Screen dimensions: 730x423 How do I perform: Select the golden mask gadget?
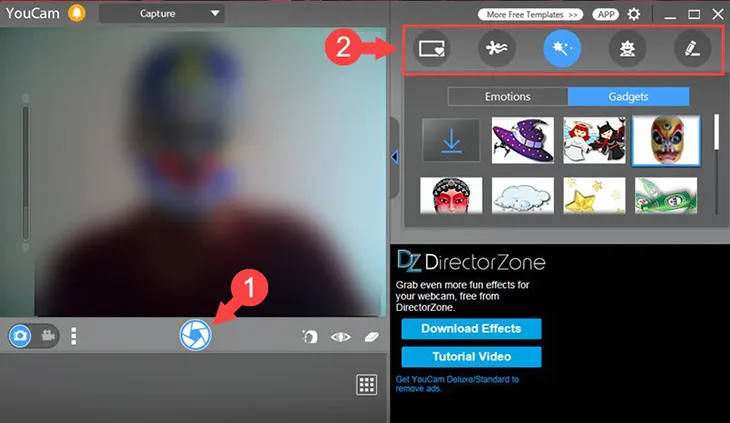pyautogui.click(x=666, y=141)
